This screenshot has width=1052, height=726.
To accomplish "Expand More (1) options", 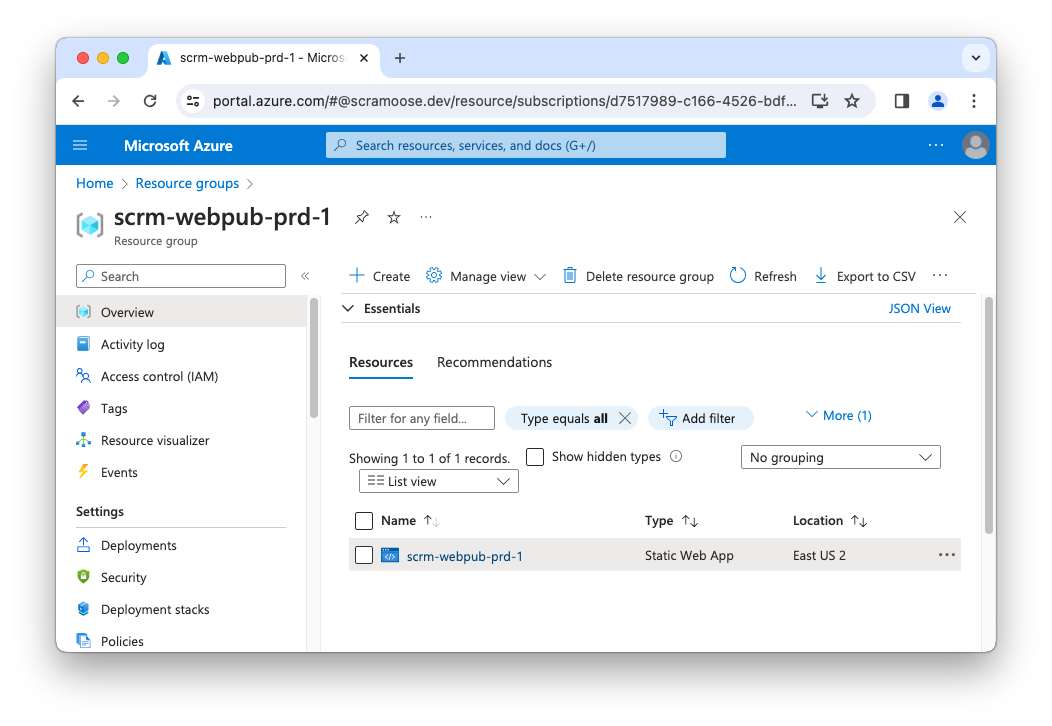I will pyautogui.click(x=839, y=415).
